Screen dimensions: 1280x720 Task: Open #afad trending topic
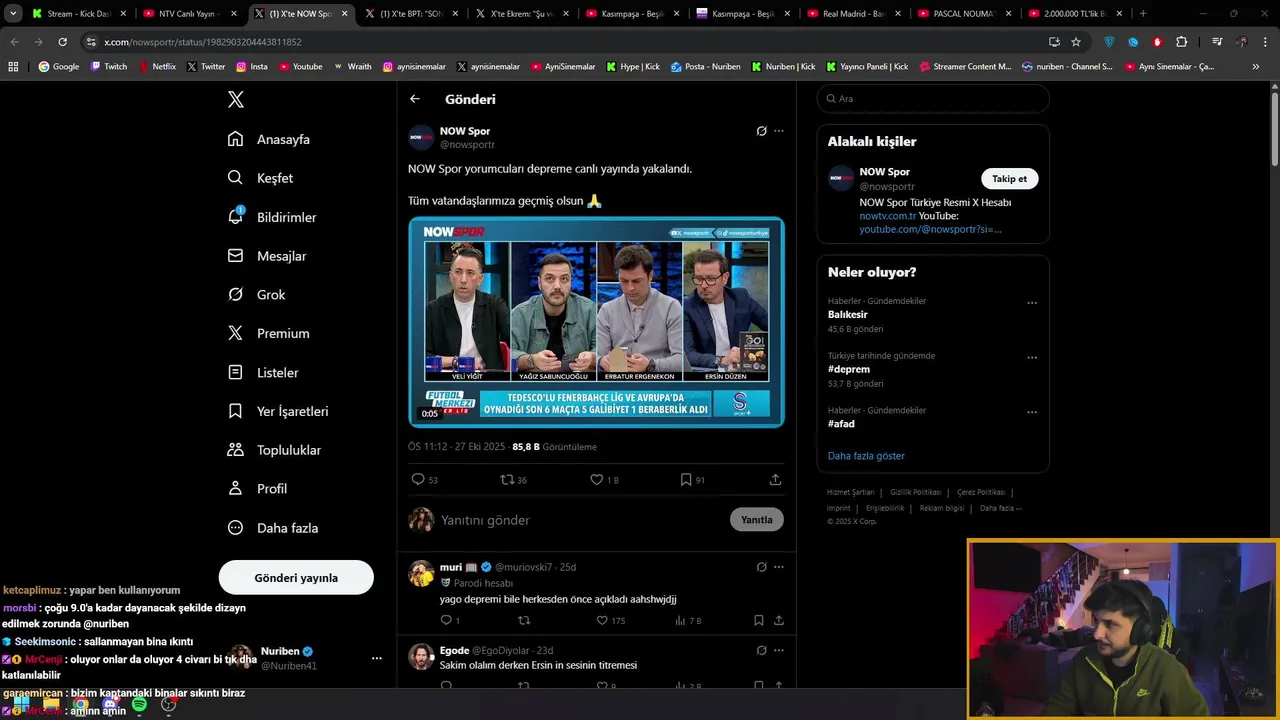pyautogui.click(x=841, y=424)
